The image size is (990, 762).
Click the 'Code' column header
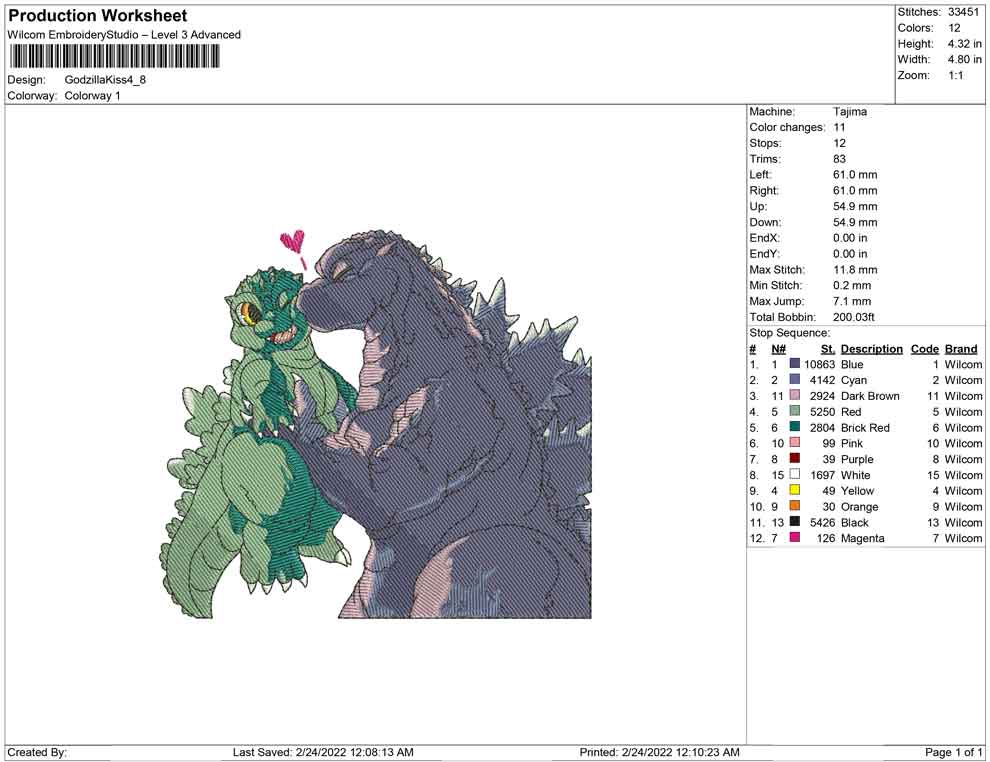(x=925, y=349)
